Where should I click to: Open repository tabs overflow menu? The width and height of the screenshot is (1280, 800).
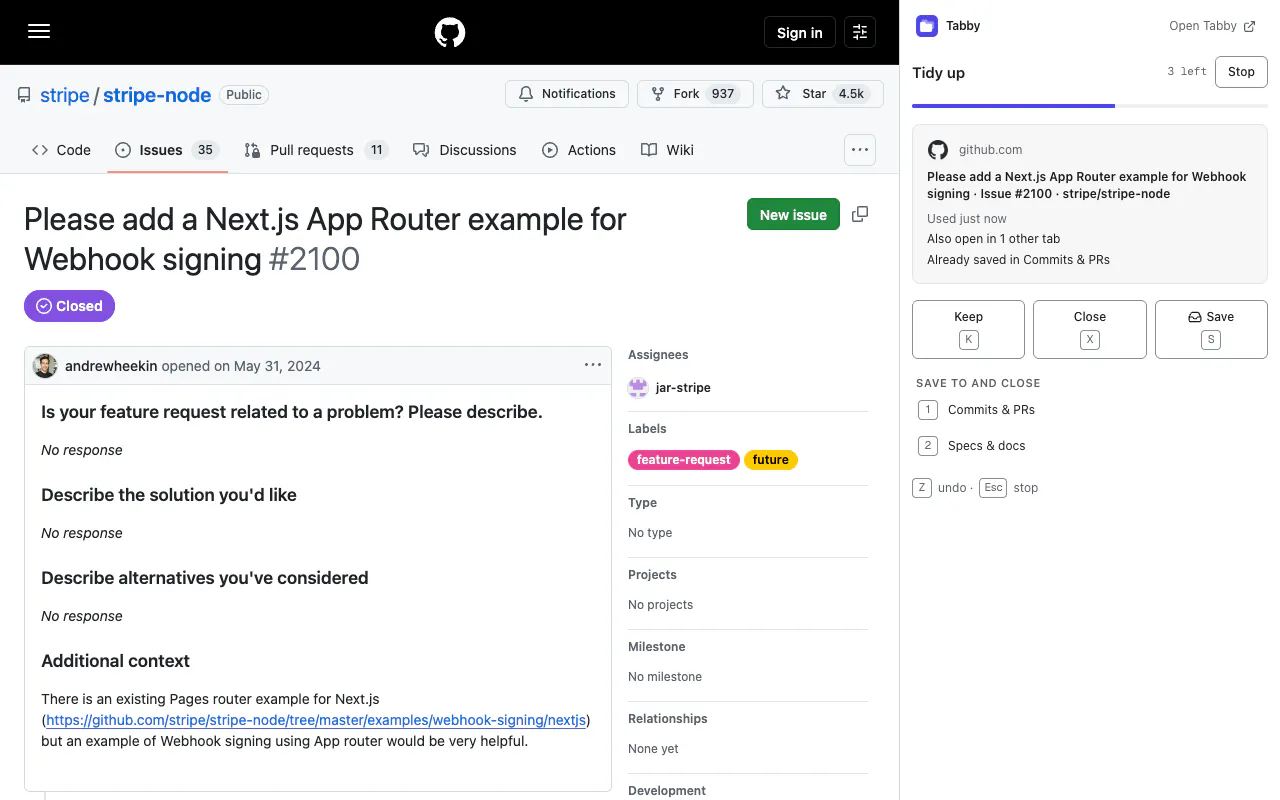pos(860,150)
